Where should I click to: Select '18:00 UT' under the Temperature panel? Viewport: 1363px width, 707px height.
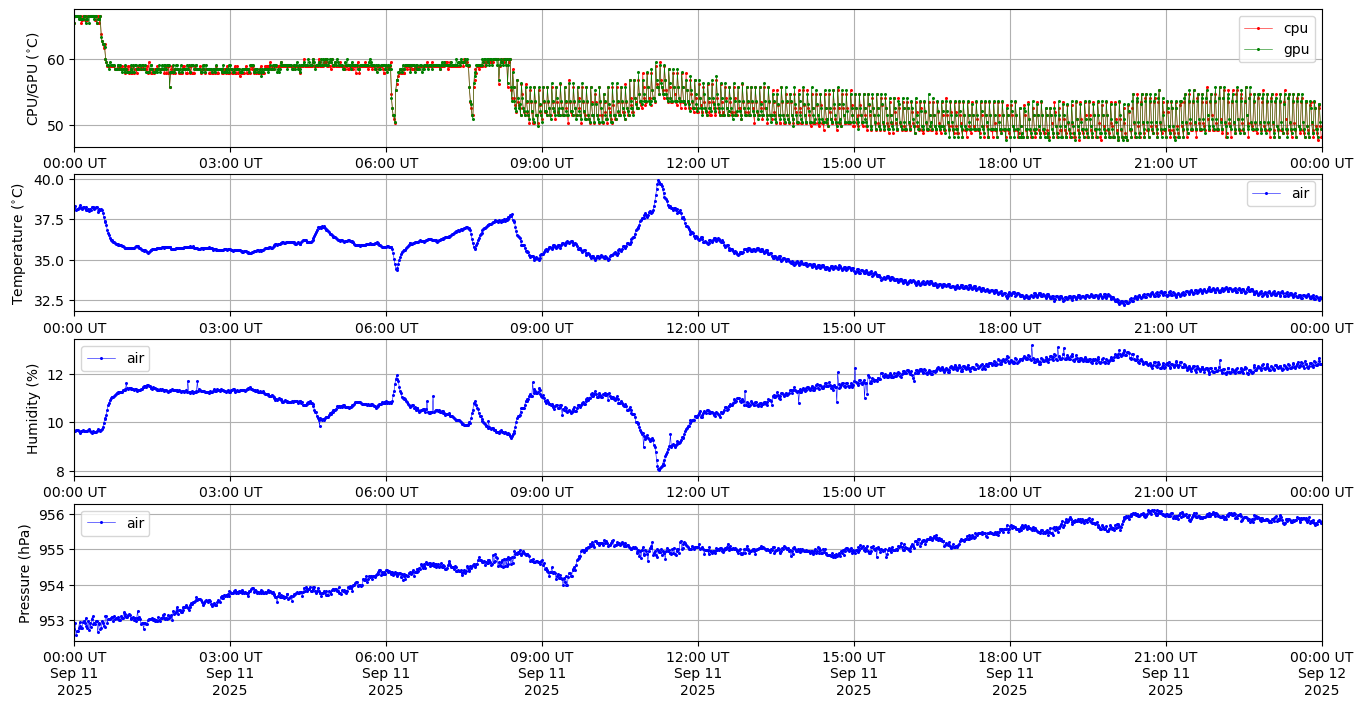(x=1010, y=327)
